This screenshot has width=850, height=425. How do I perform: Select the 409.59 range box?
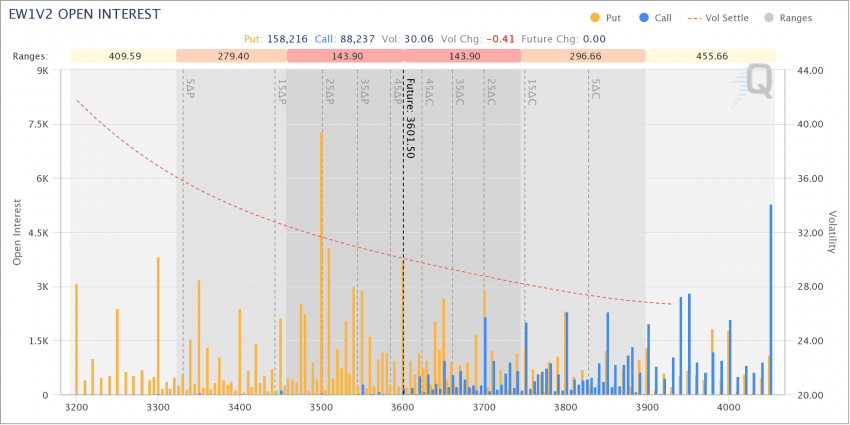(123, 57)
